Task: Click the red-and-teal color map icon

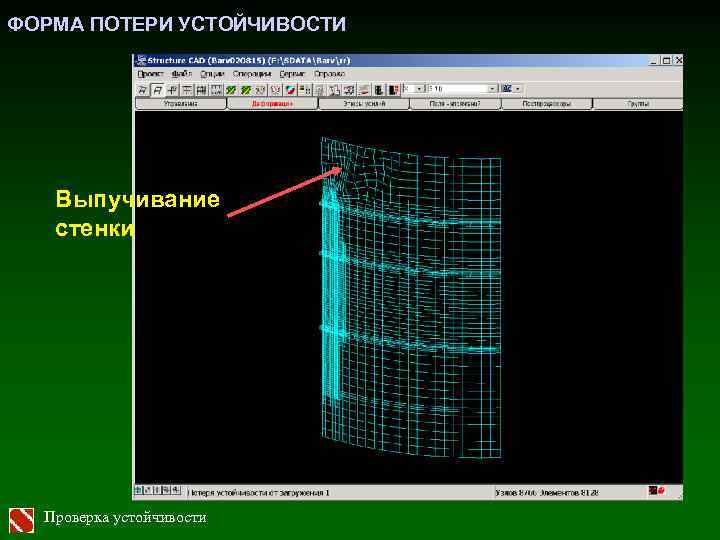Action: coord(290,90)
